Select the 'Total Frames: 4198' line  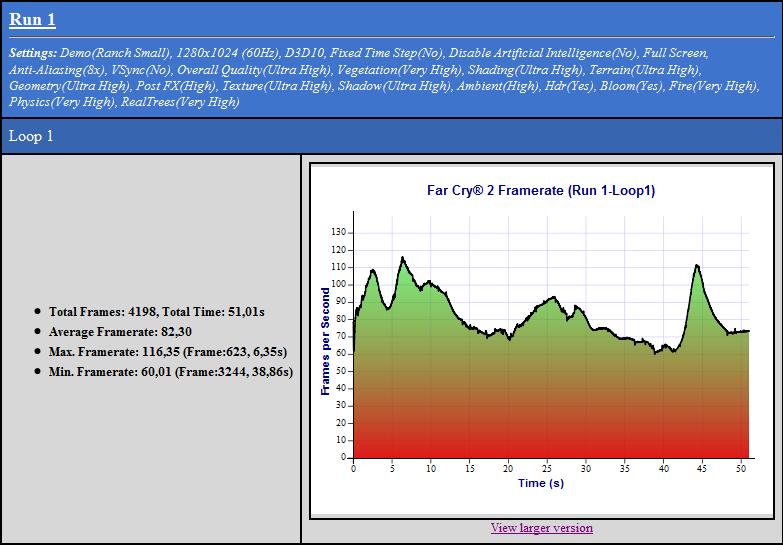[157, 312]
